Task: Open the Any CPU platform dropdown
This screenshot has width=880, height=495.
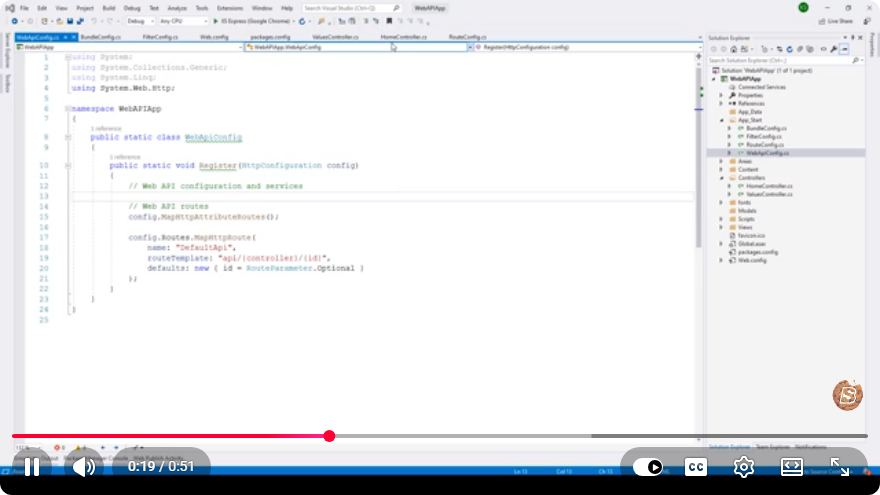Action: [183, 21]
